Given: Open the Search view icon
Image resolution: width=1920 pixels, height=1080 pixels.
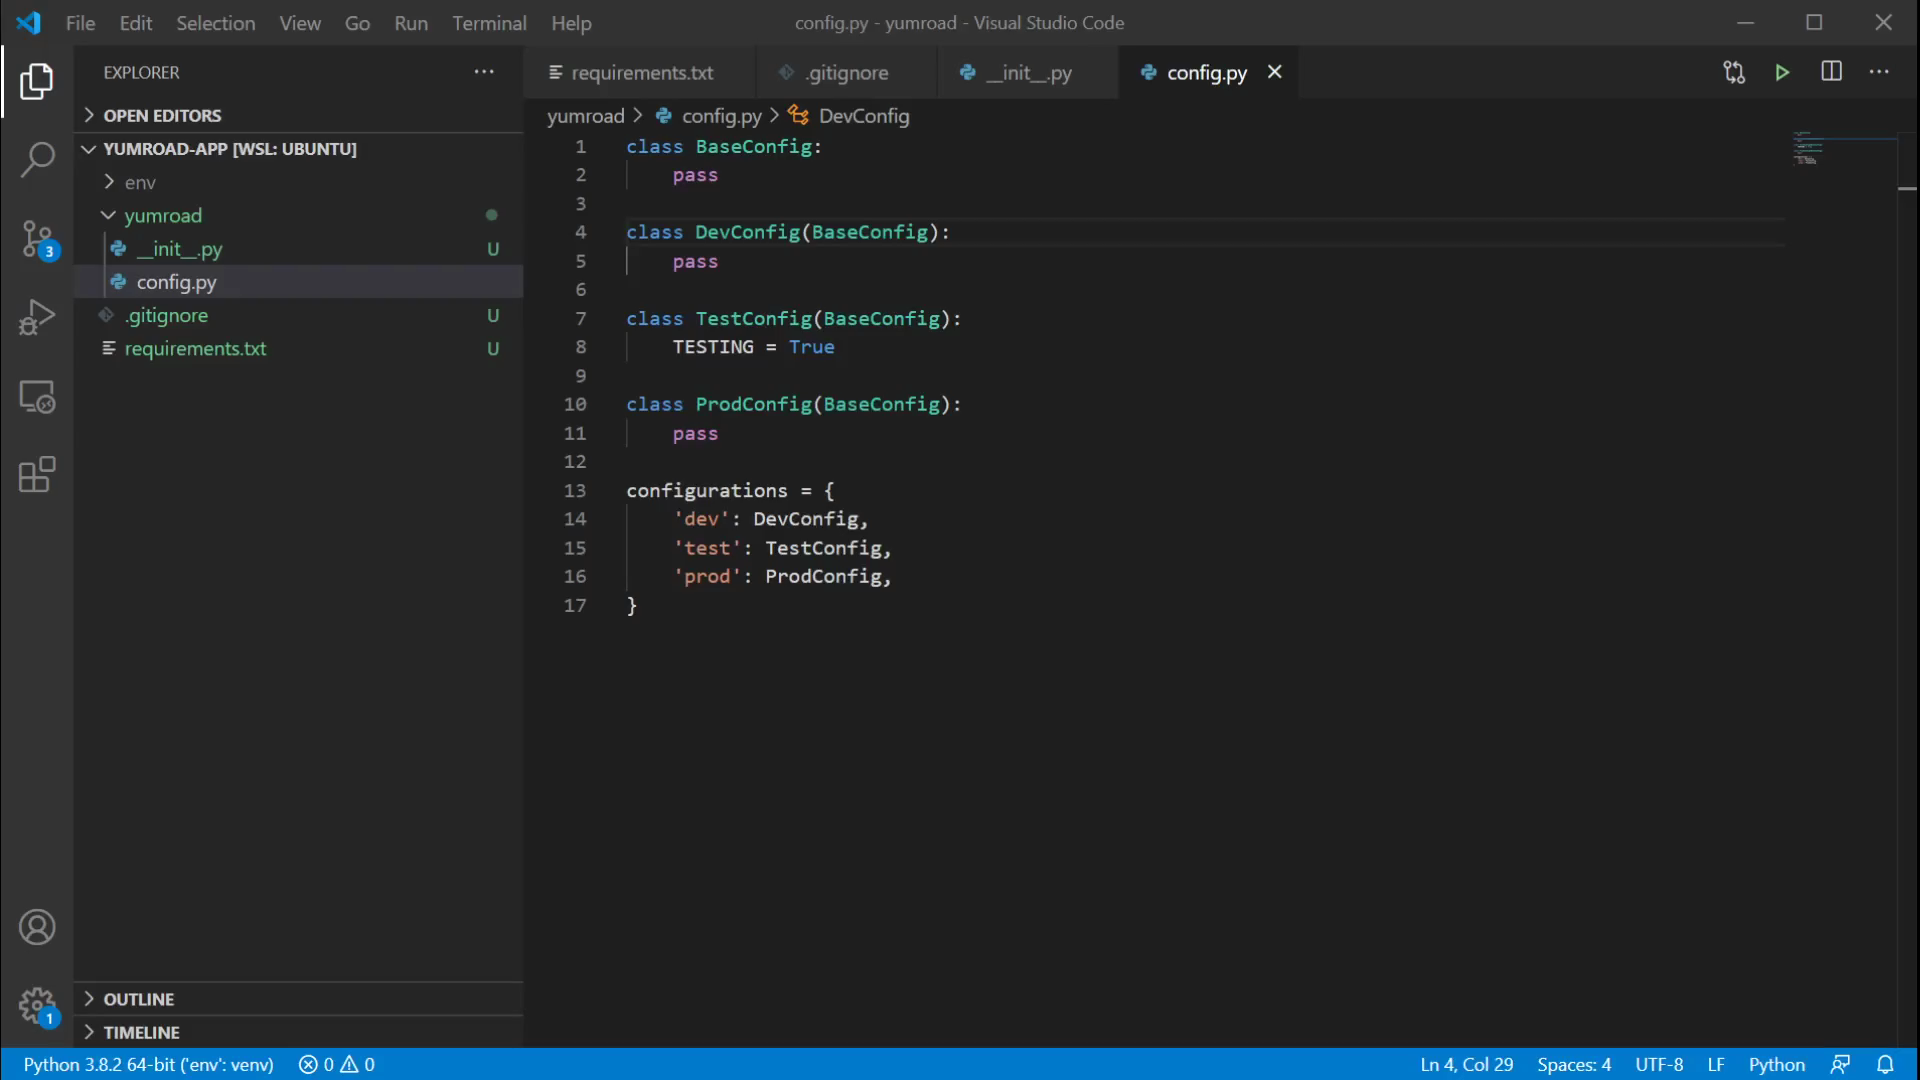Looking at the screenshot, I should click(37, 159).
